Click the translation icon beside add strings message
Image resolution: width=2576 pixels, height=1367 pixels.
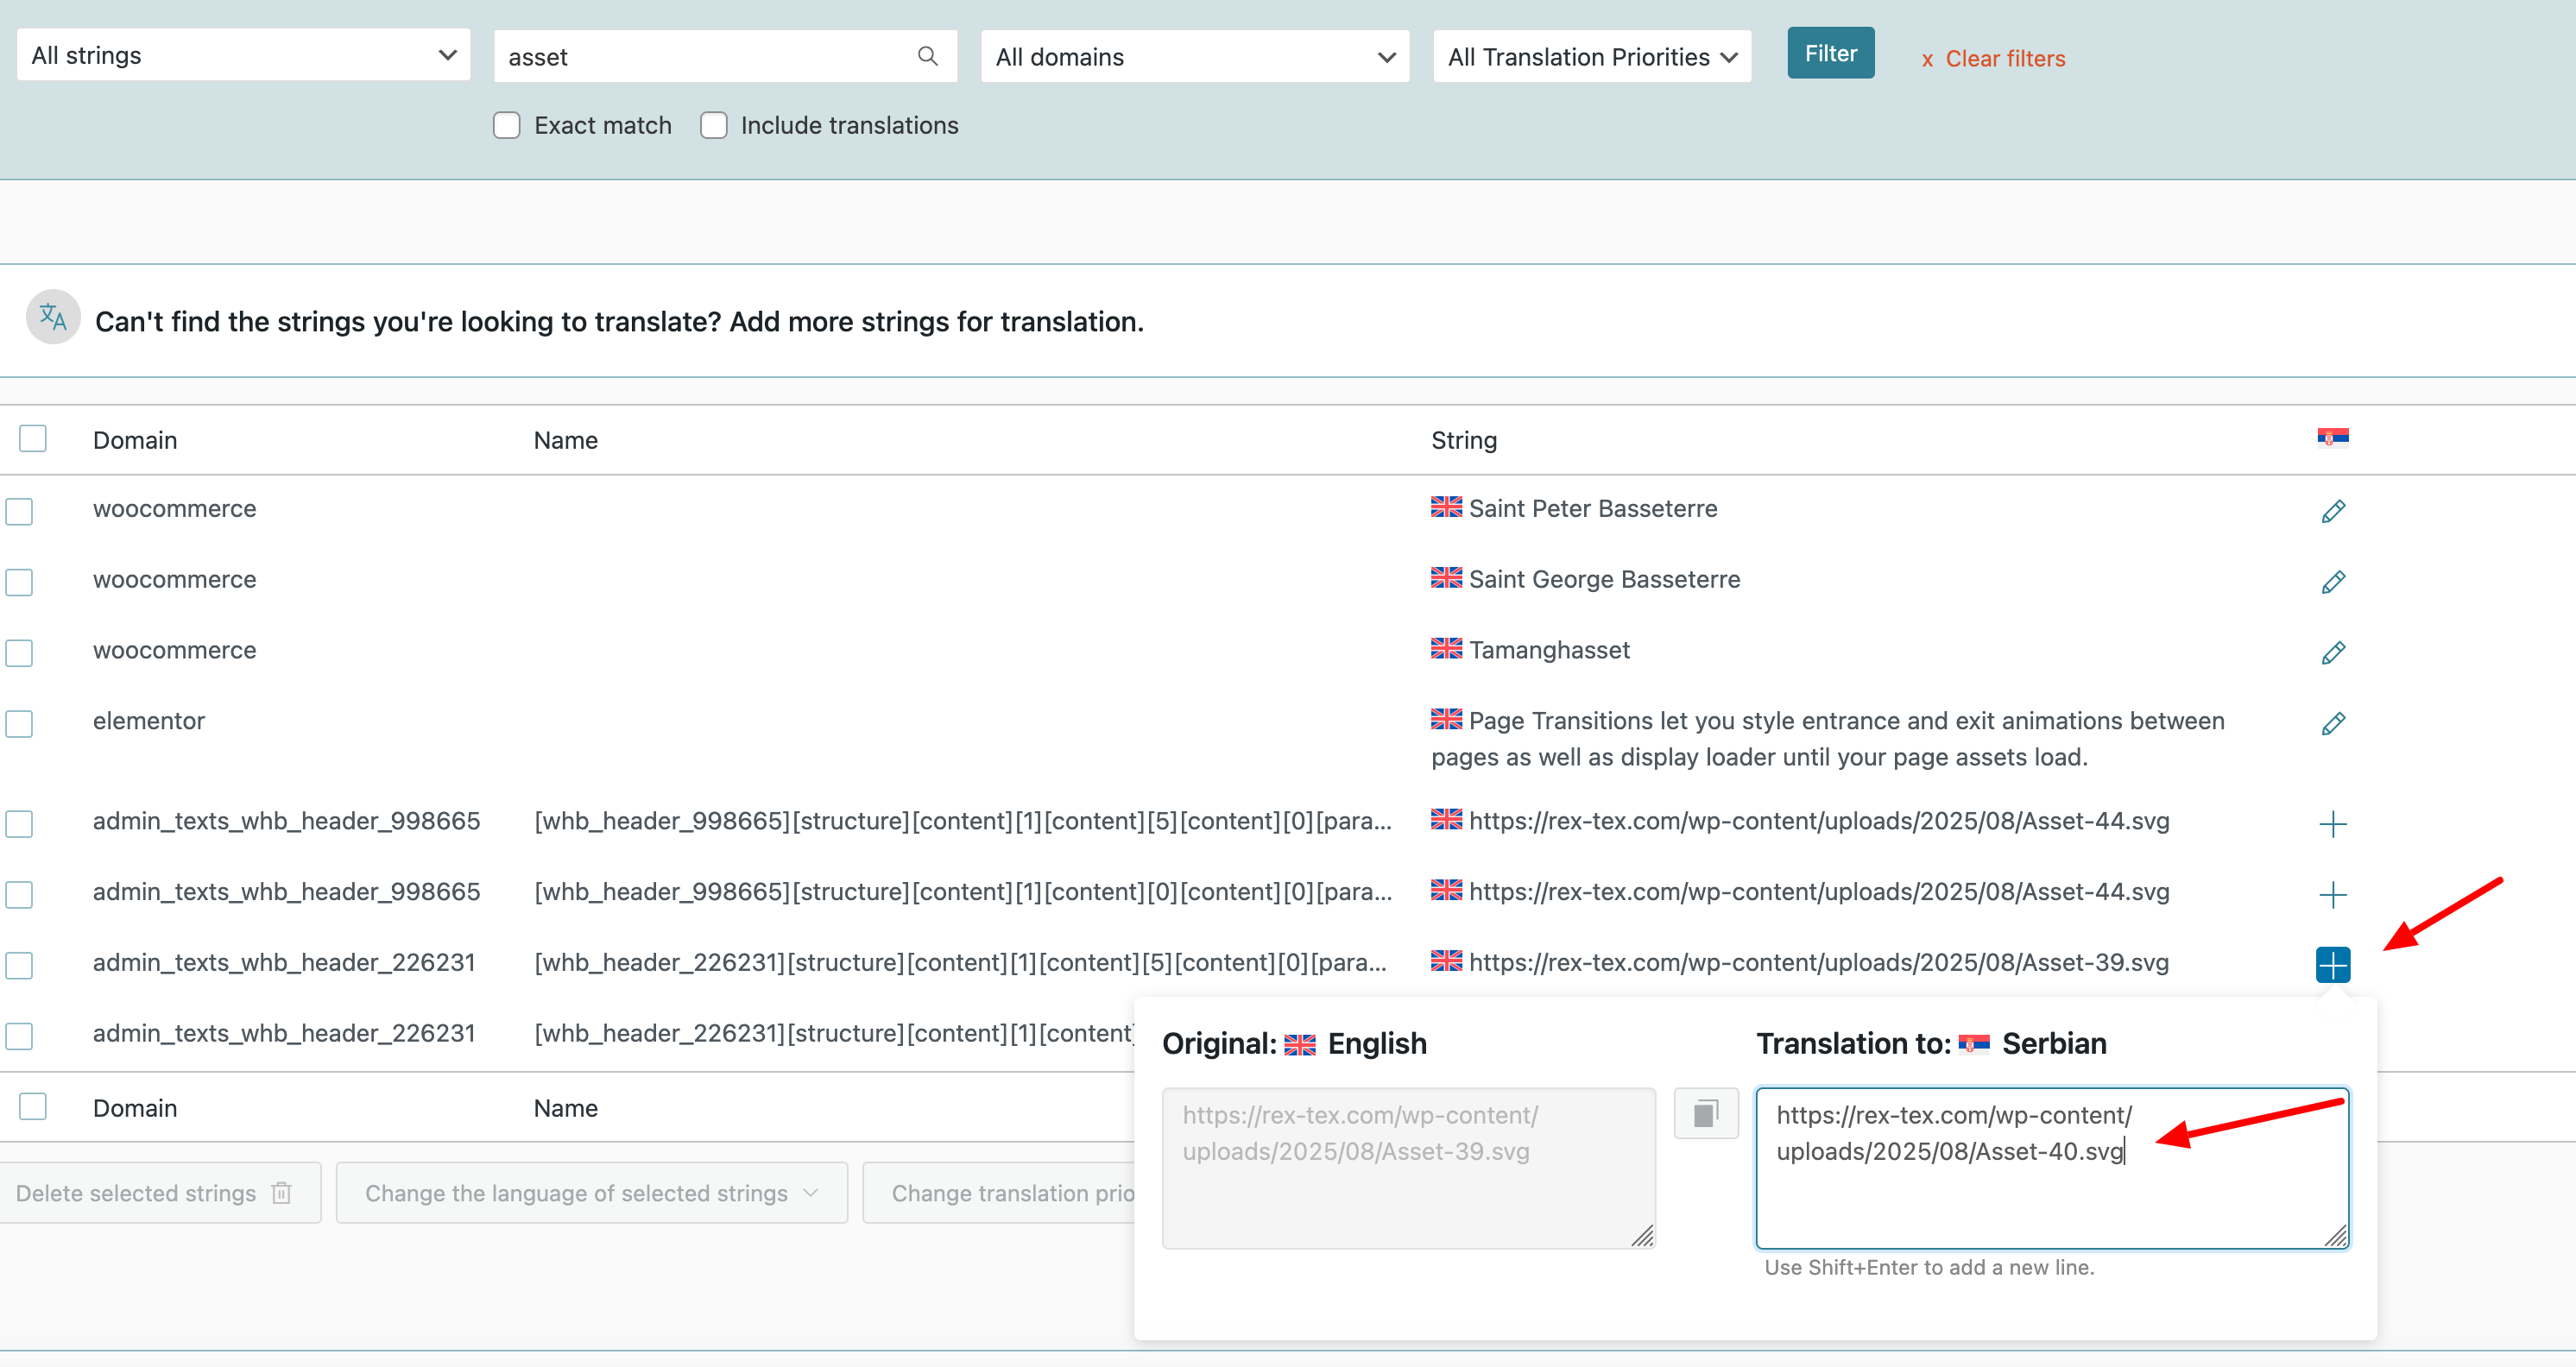pyautogui.click(x=53, y=318)
